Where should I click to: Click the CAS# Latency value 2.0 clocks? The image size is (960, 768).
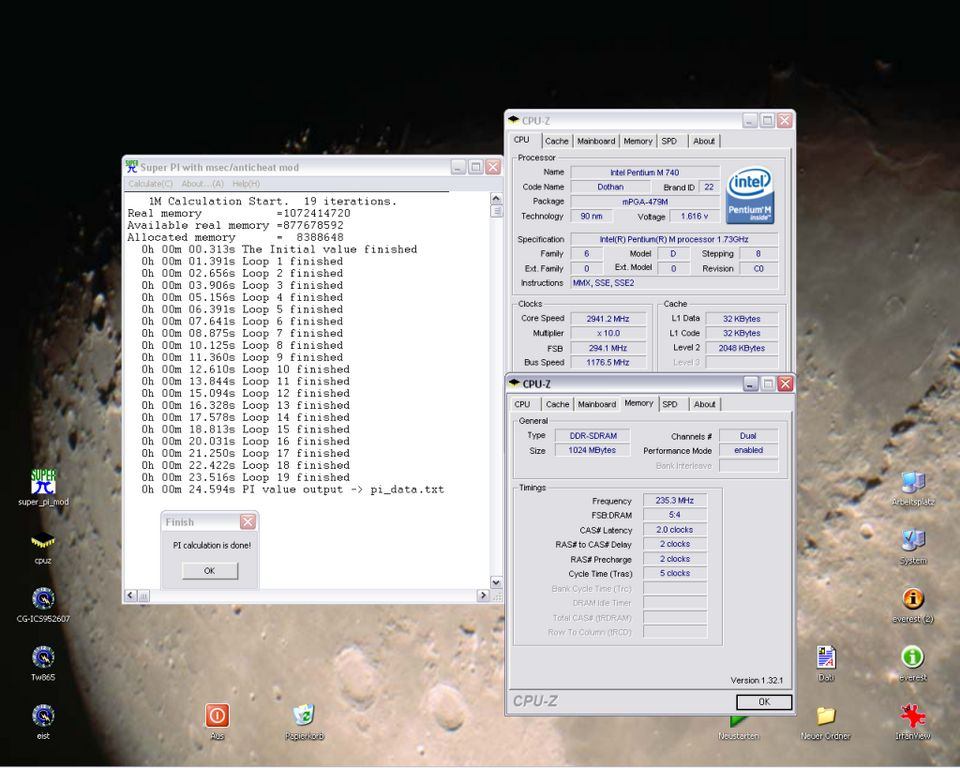(x=675, y=530)
